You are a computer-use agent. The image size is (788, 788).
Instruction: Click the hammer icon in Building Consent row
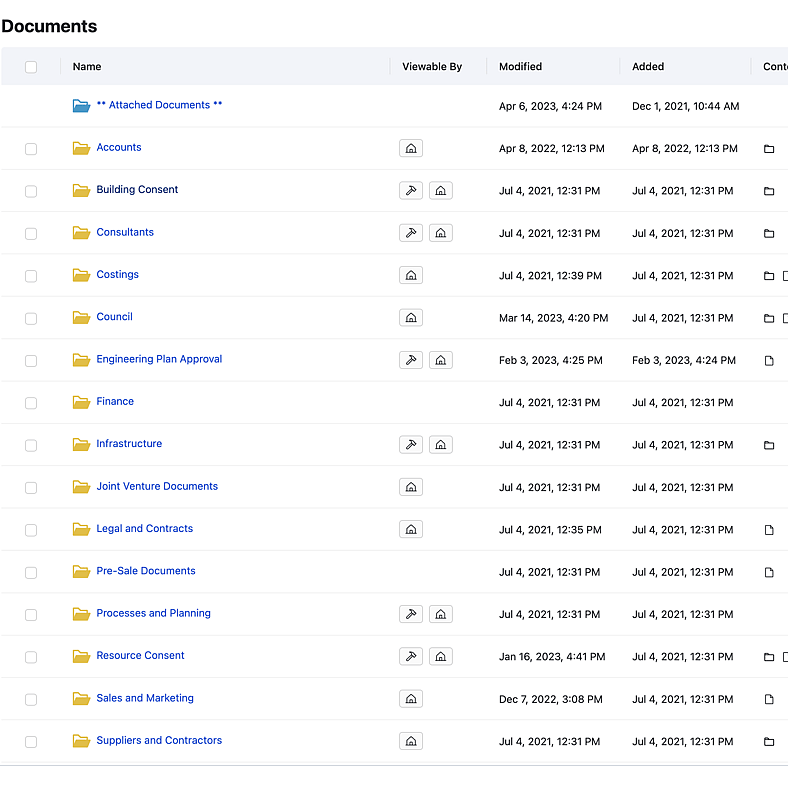tap(410, 191)
